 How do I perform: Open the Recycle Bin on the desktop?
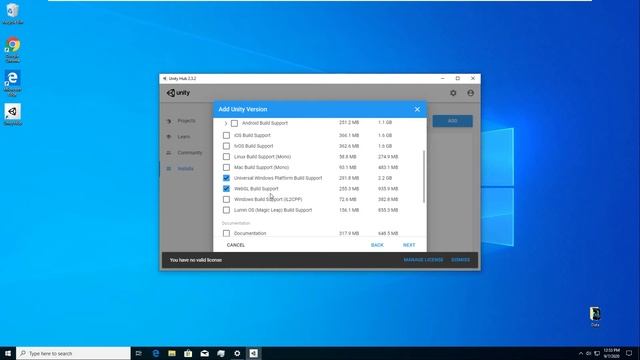[13, 13]
